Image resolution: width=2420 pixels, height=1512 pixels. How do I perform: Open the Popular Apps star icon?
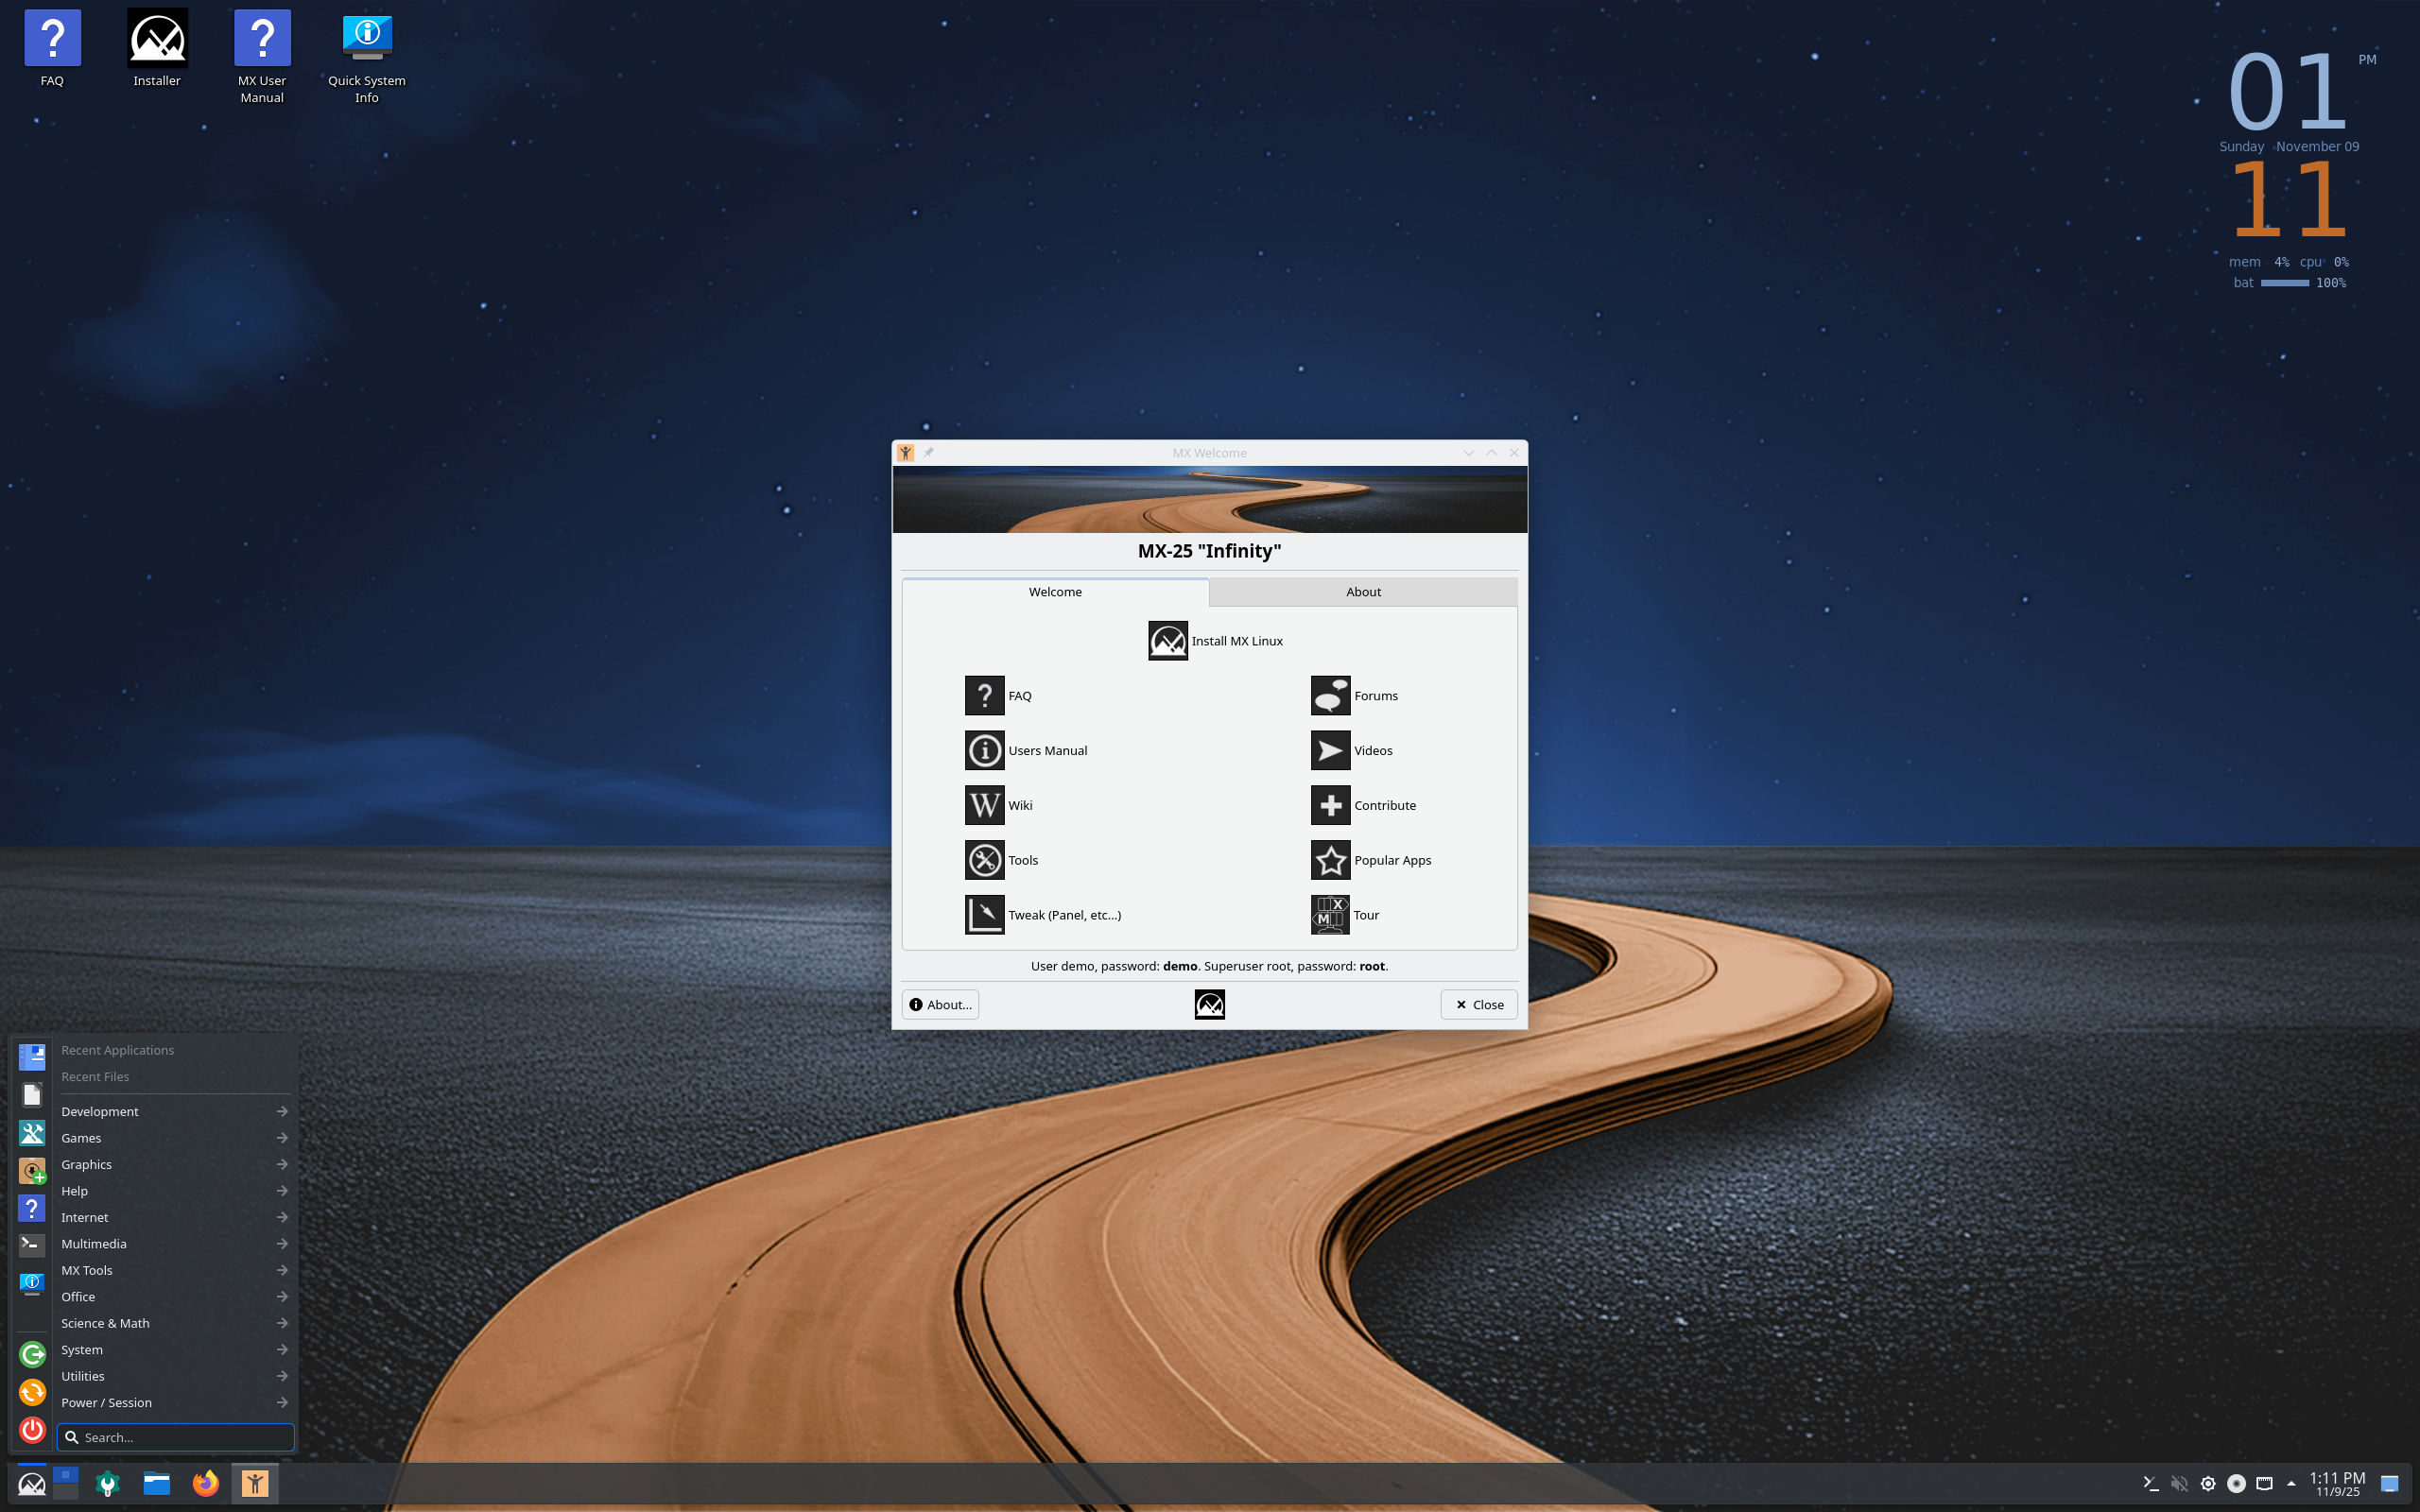point(1330,860)
